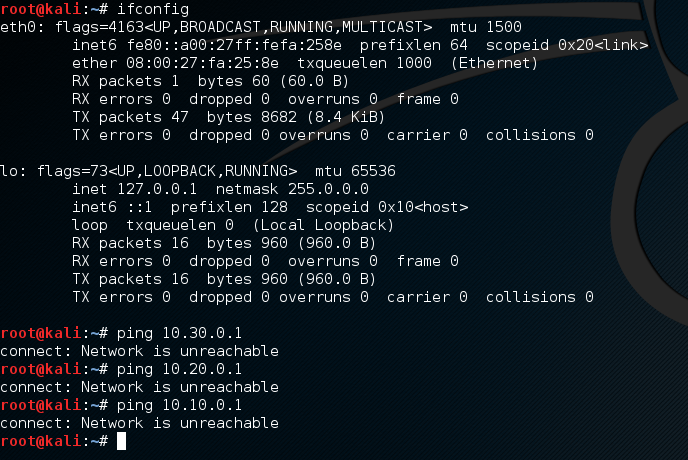
Task: Click the (Ethernet) label text
Action: (494, 63)
